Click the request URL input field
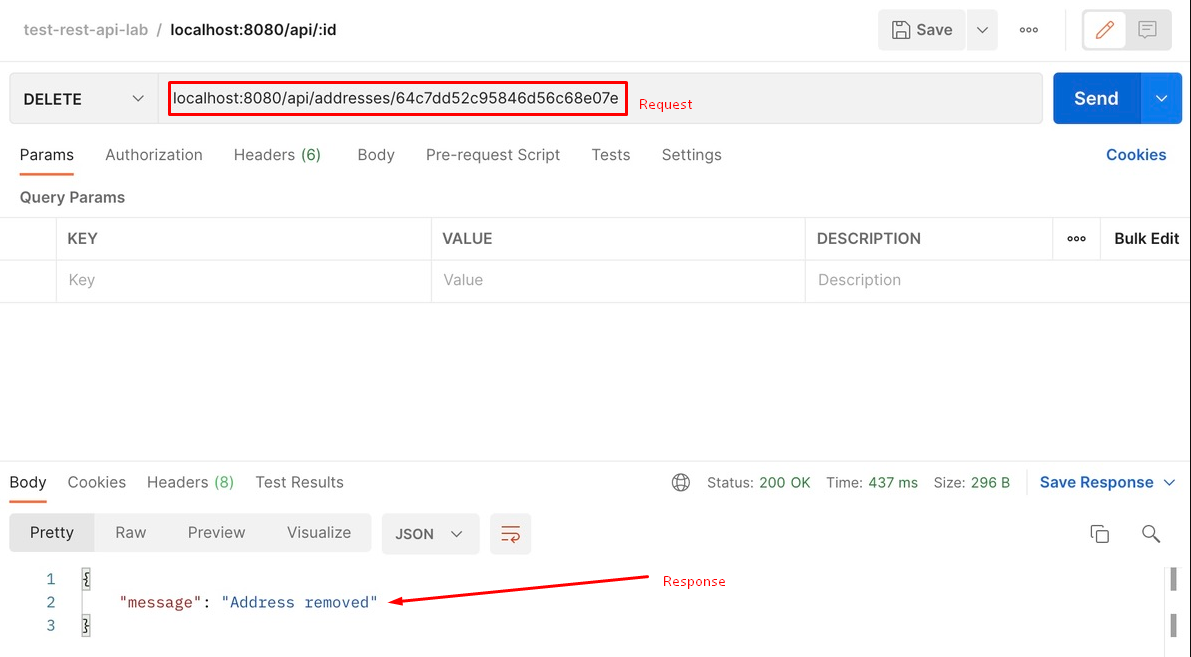This screenshot has width=1191, height=657. pyautogui.click(x=396, y=98)
